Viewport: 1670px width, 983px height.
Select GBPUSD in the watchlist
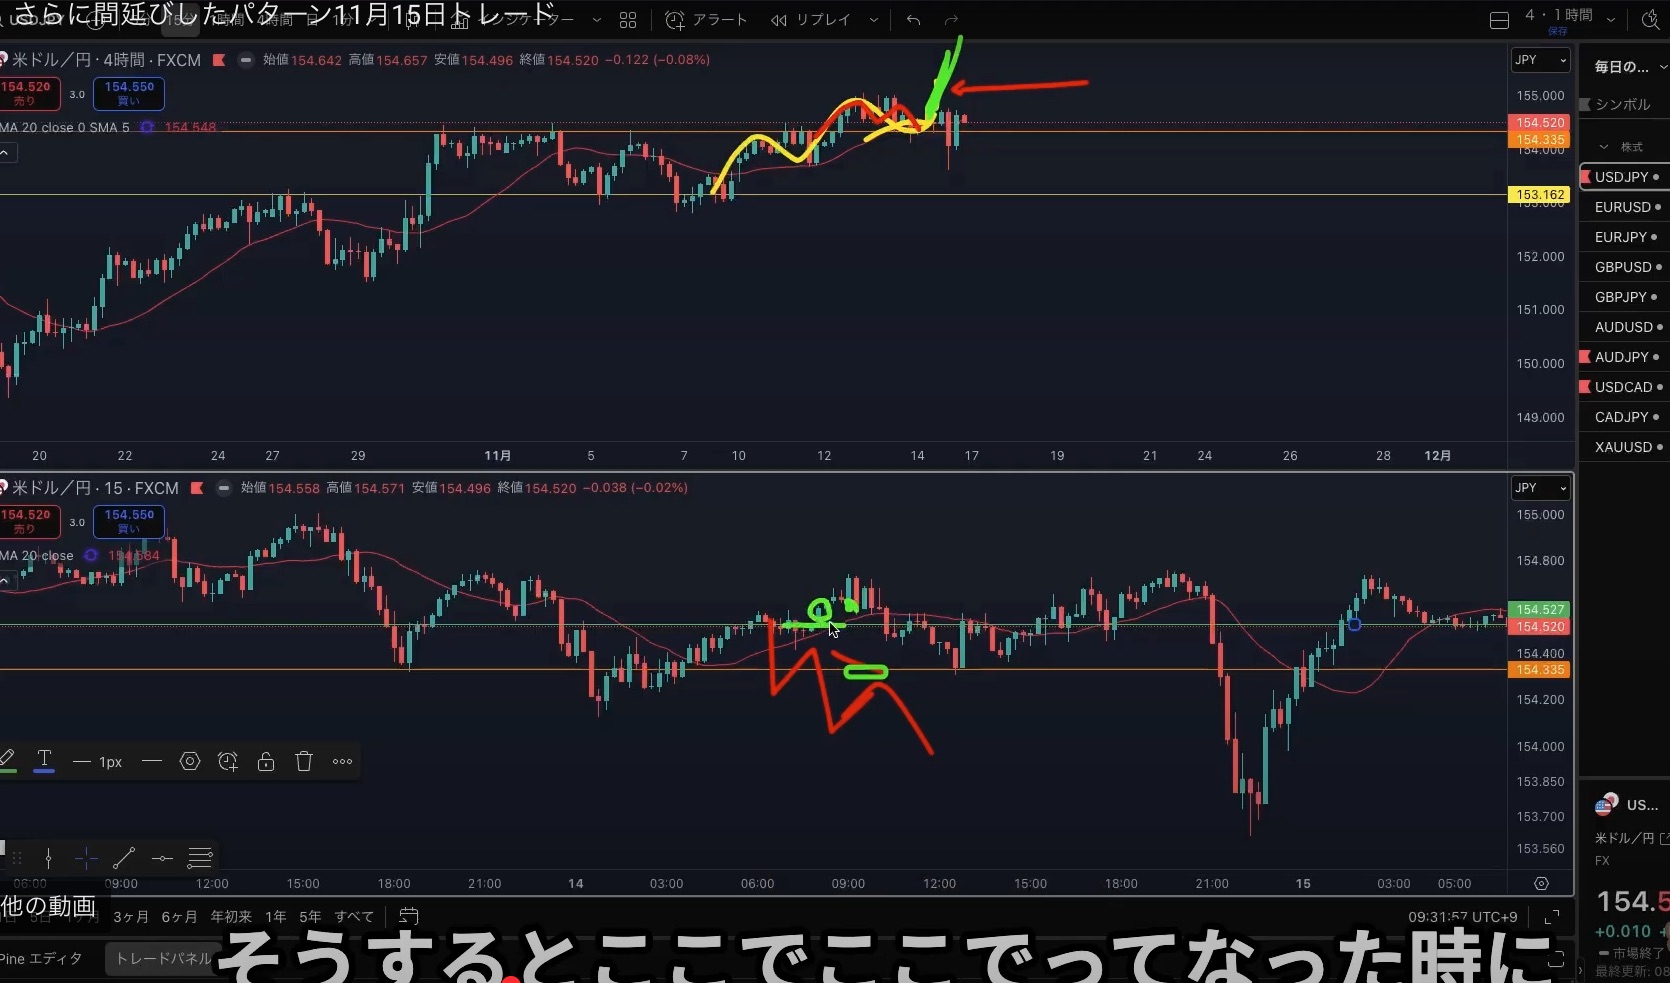pyautogui.click(x=1624, y=267)
